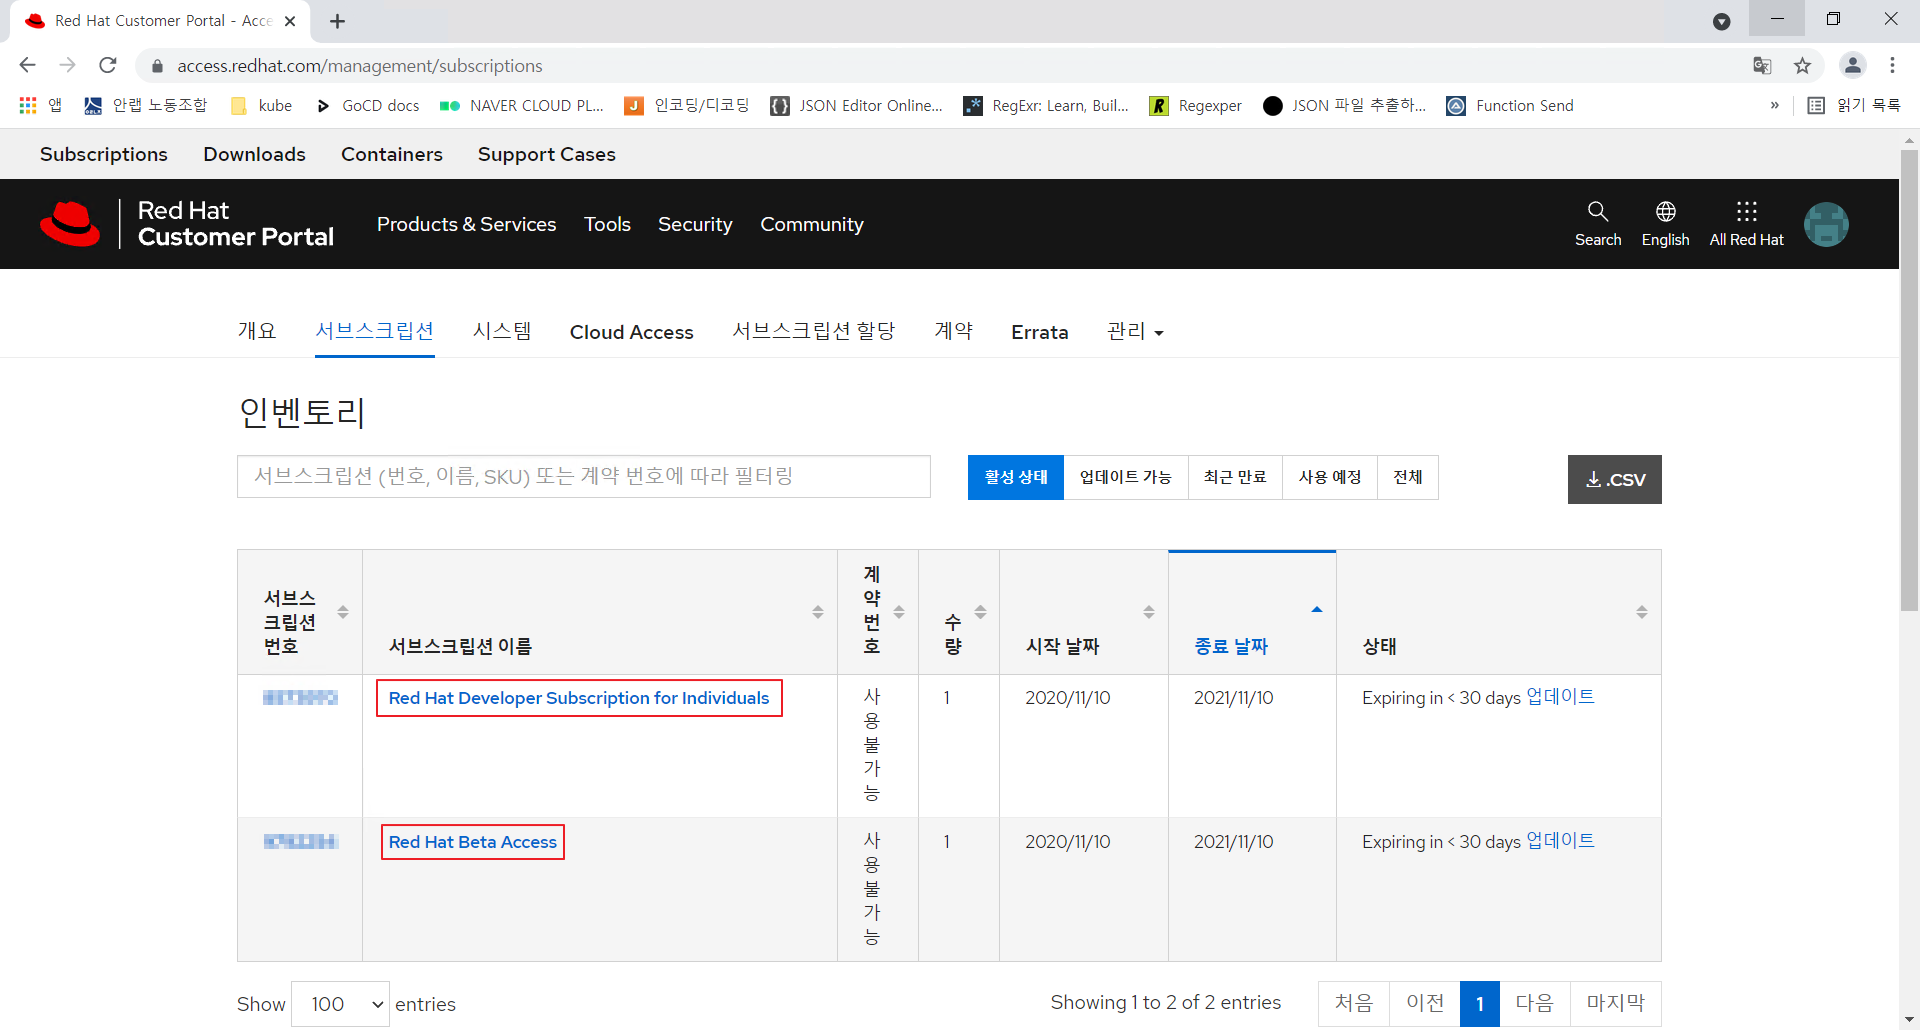Viewport: 1920px width, 1030px height.
Task: Open the kube bookmark folder
Action: [262, 105]
